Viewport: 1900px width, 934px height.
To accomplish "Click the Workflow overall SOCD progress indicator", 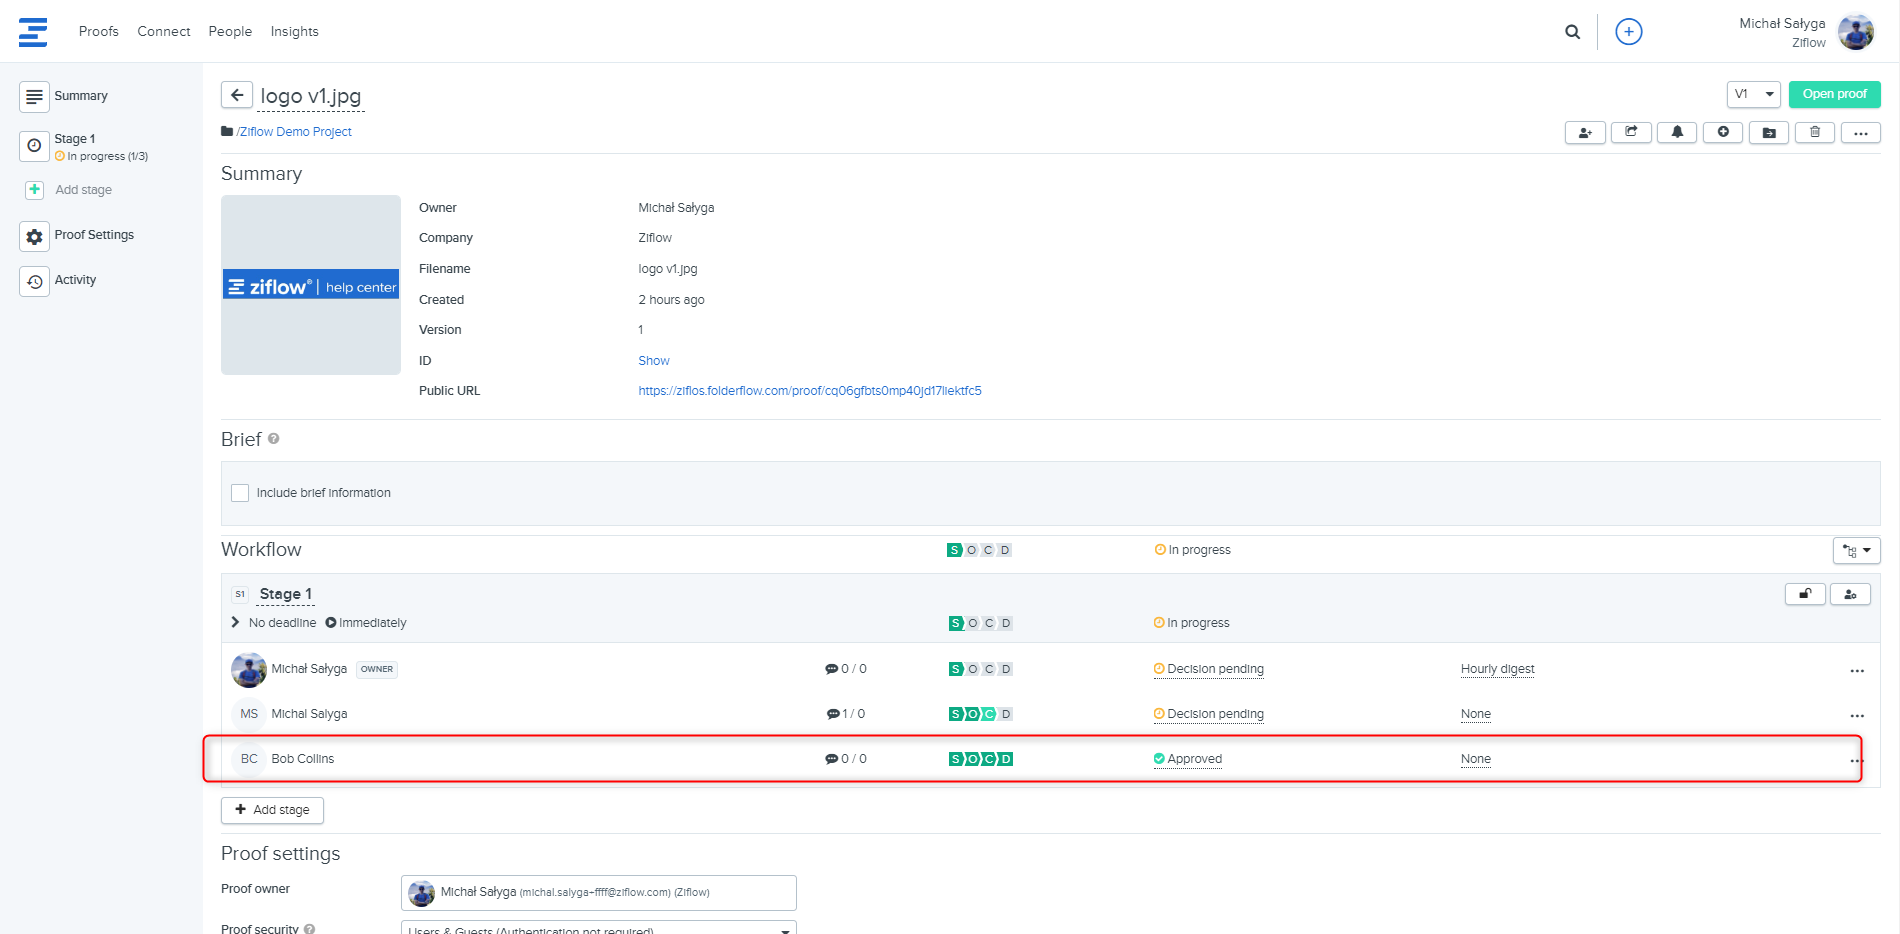I will 980,550.
